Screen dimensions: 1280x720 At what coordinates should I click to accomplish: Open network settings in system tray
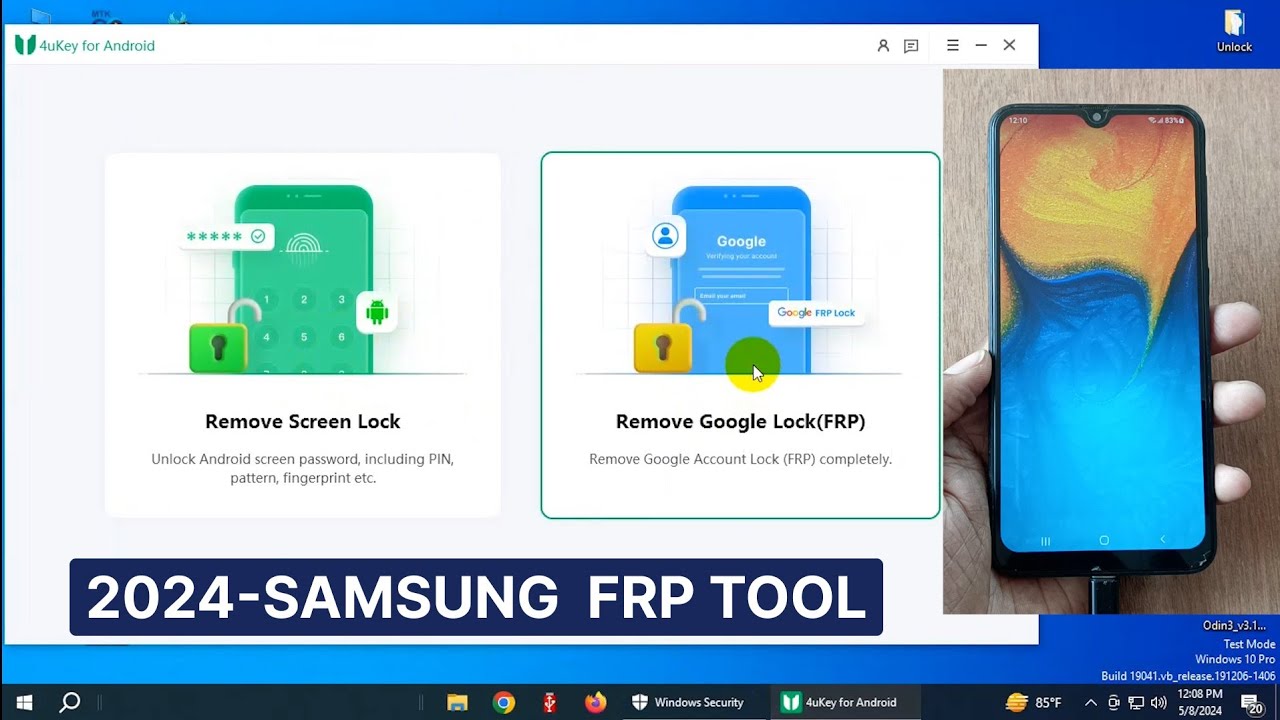pos(1137,703)
